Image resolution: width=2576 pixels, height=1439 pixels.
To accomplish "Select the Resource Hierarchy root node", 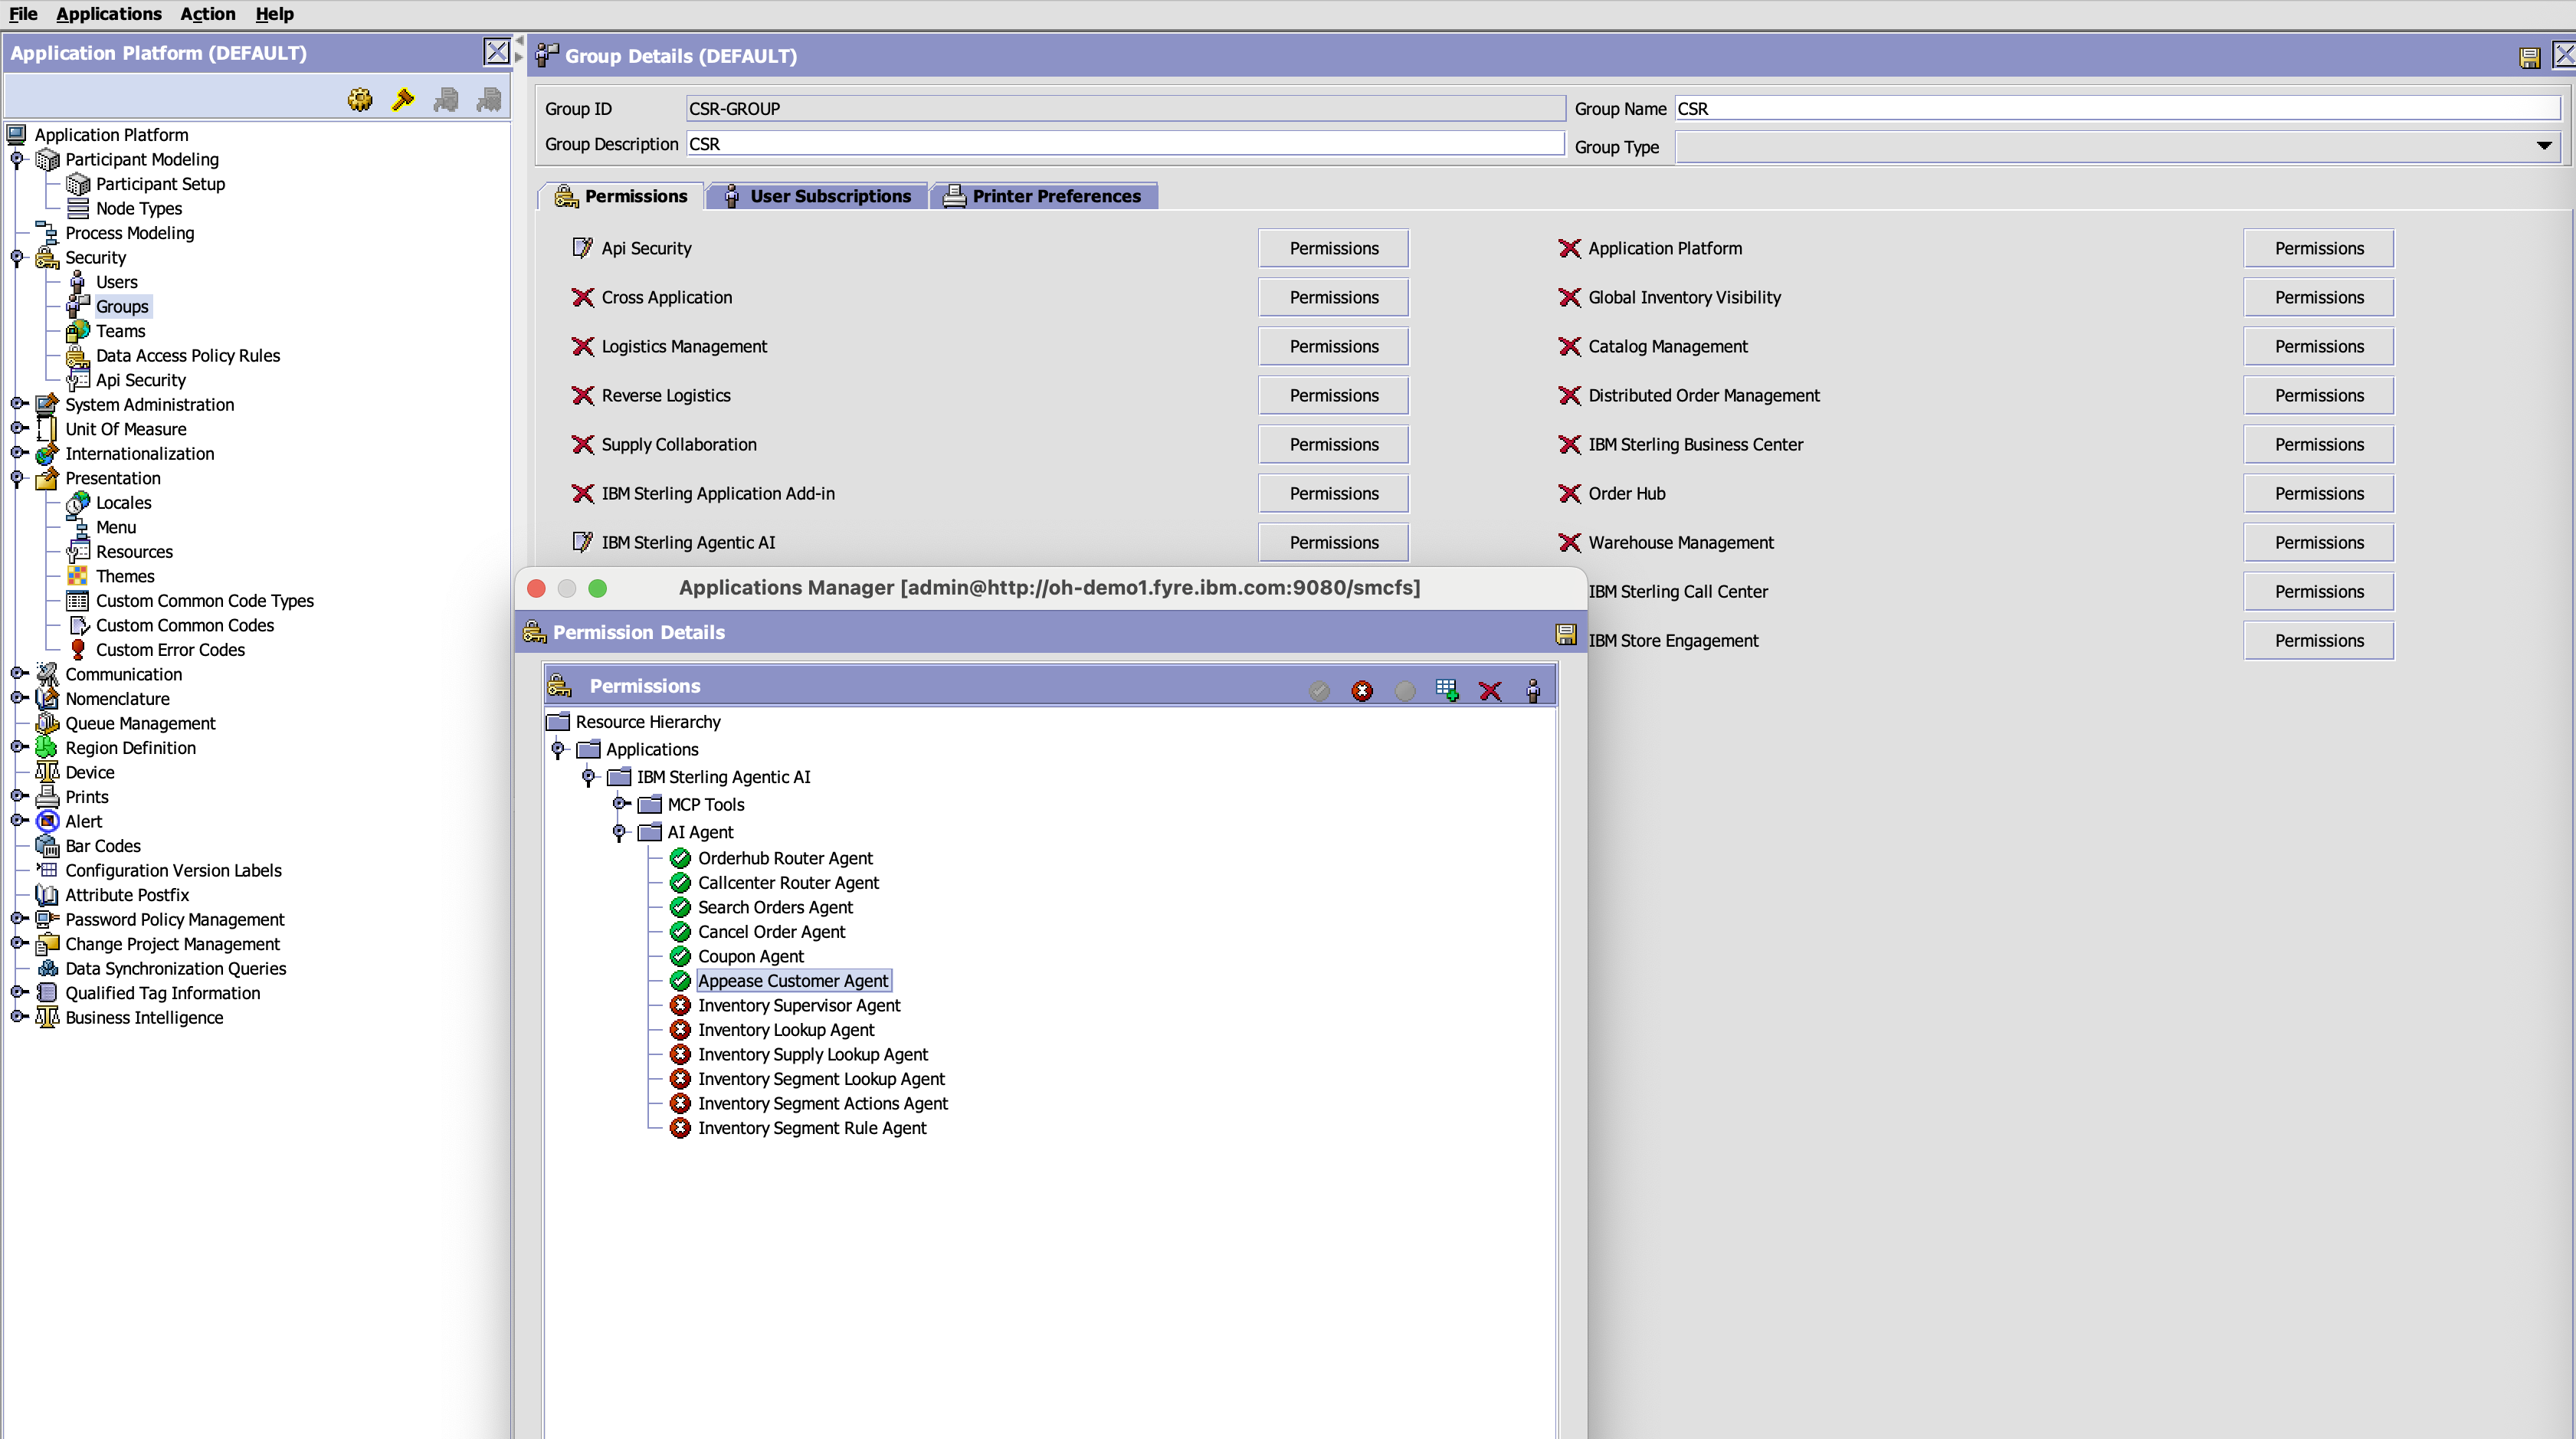I will [648, 722].
